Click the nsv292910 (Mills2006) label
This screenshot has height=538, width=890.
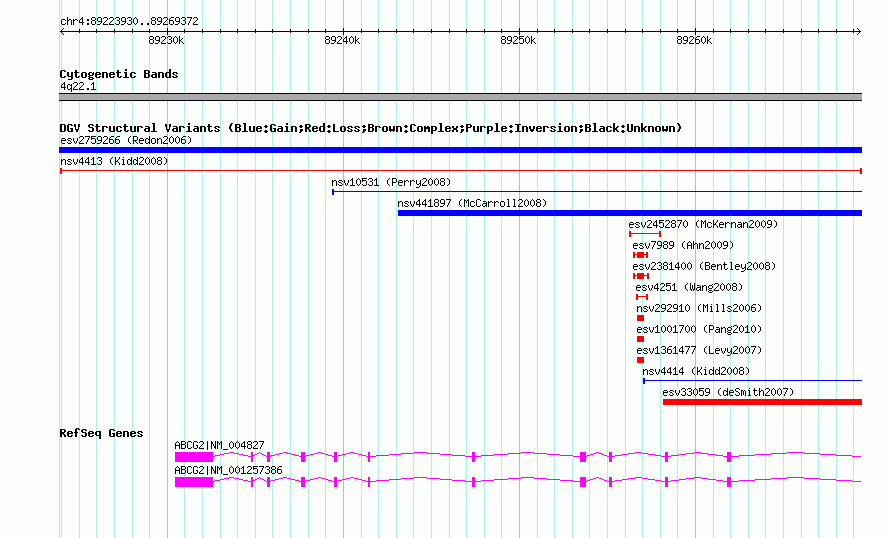point(699,308)
